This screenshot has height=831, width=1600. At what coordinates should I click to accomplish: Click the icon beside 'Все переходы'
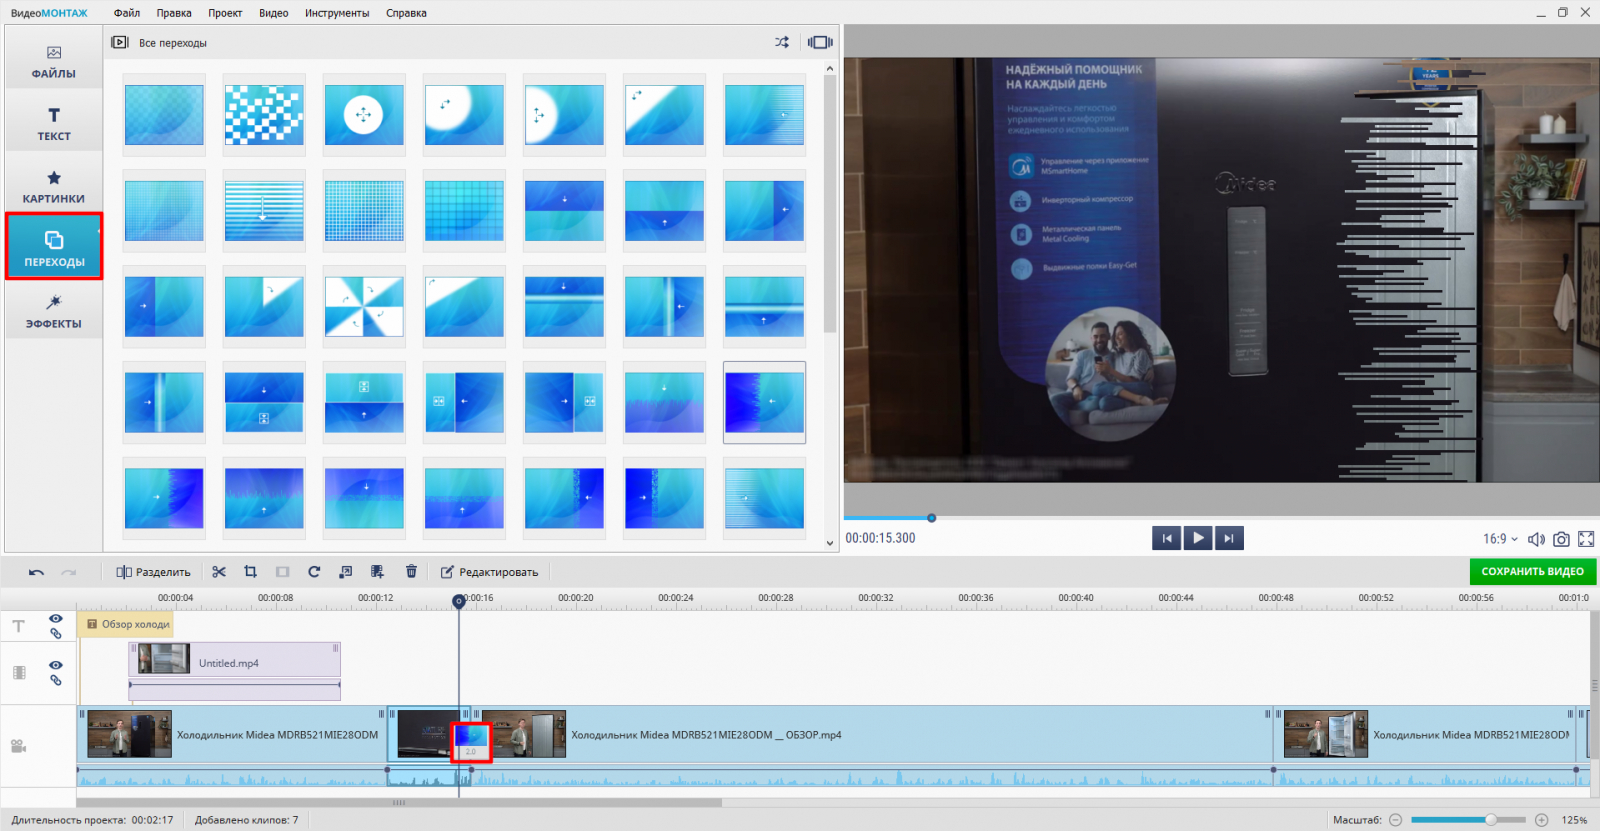tap(120, 42)
